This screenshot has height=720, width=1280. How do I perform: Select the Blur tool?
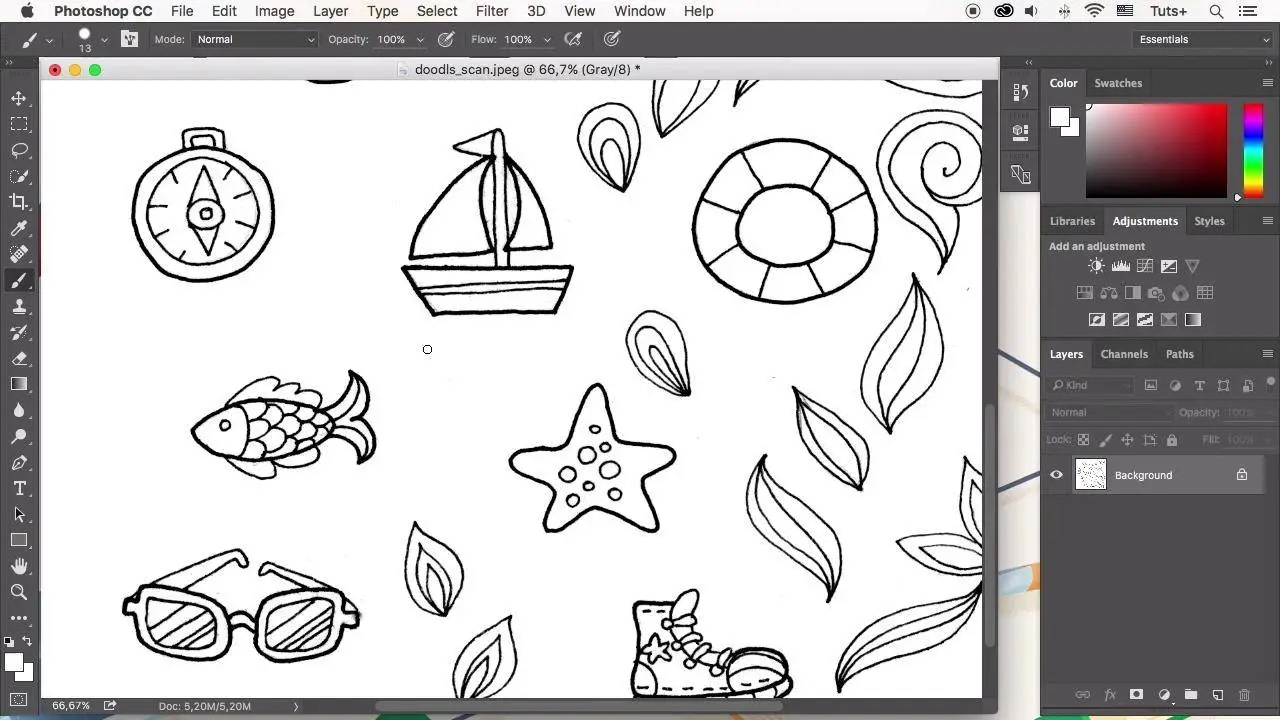(19, 410)
